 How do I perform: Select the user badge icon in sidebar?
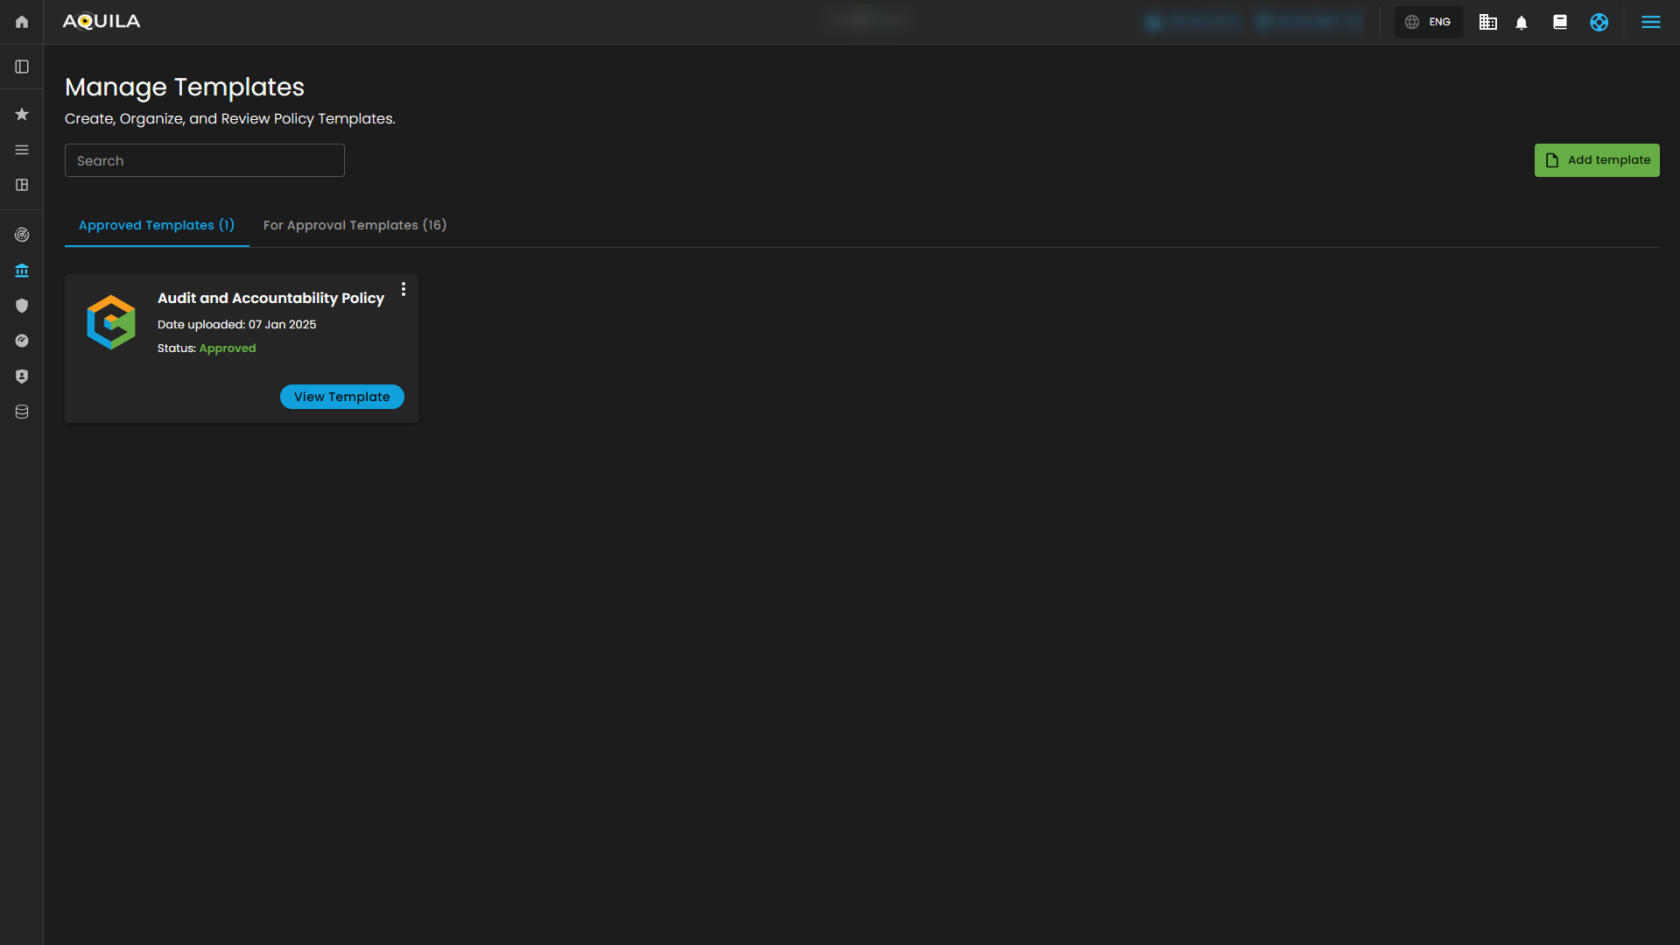pyautogui.click(x=21, y=376)
